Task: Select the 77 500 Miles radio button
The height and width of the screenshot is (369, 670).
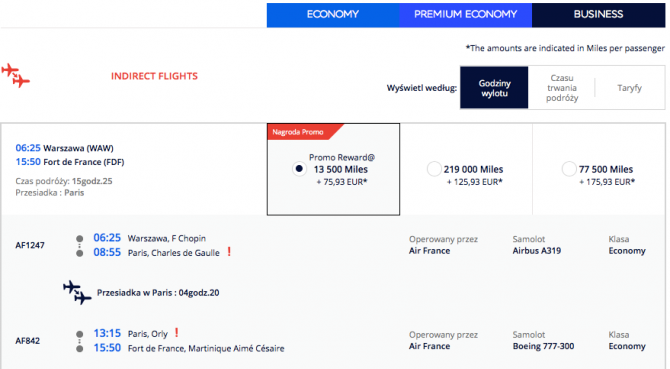Action: (569, 169)
